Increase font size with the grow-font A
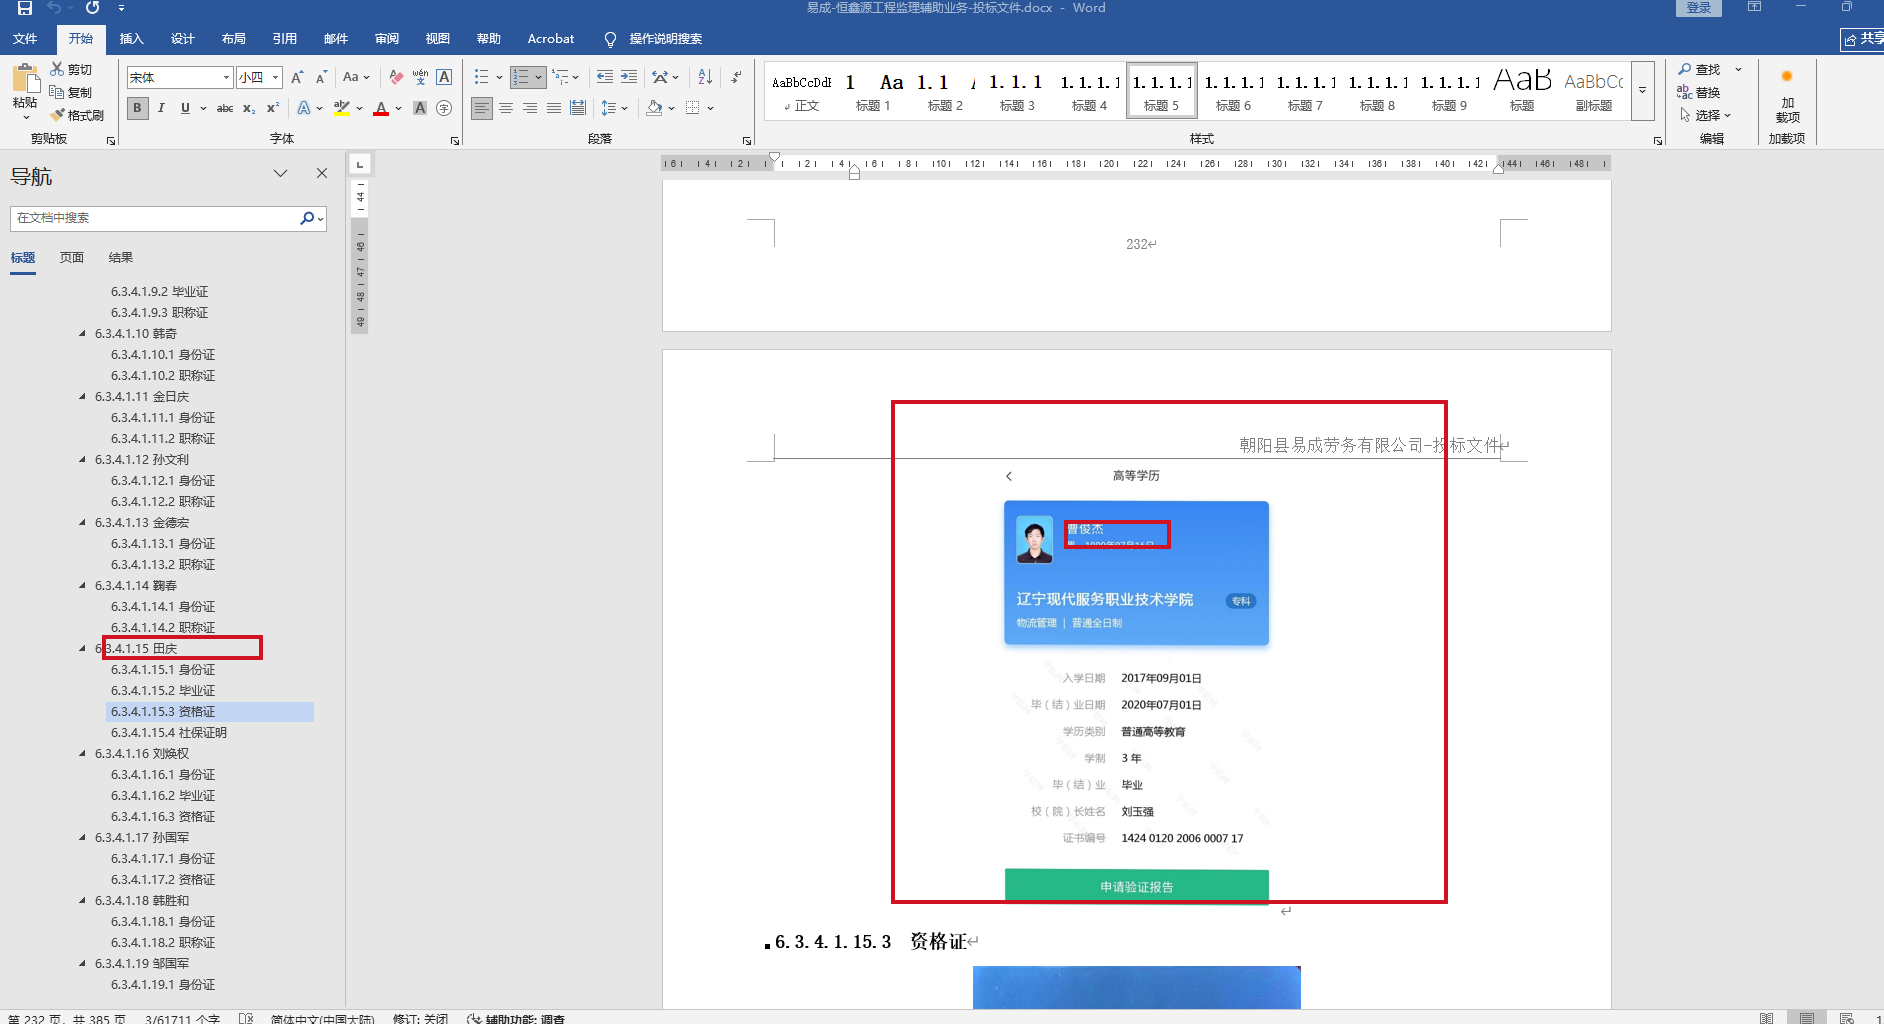Viewport: 1884px width, 1024px height. point(297,77)
